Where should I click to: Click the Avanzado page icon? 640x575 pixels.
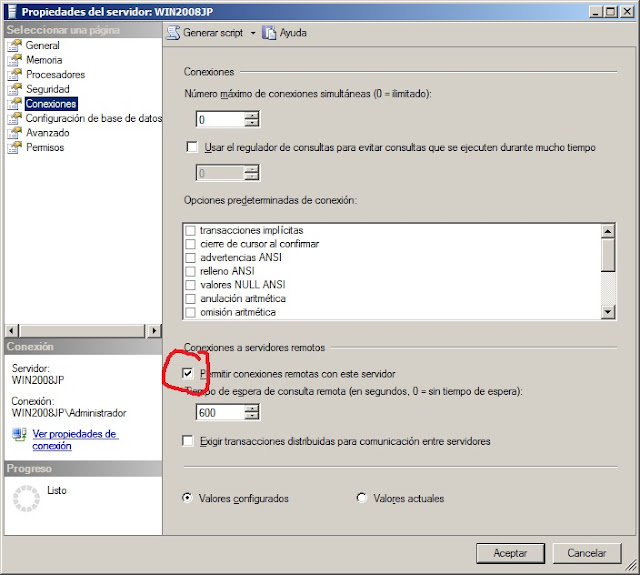click(x=14, y=133)
